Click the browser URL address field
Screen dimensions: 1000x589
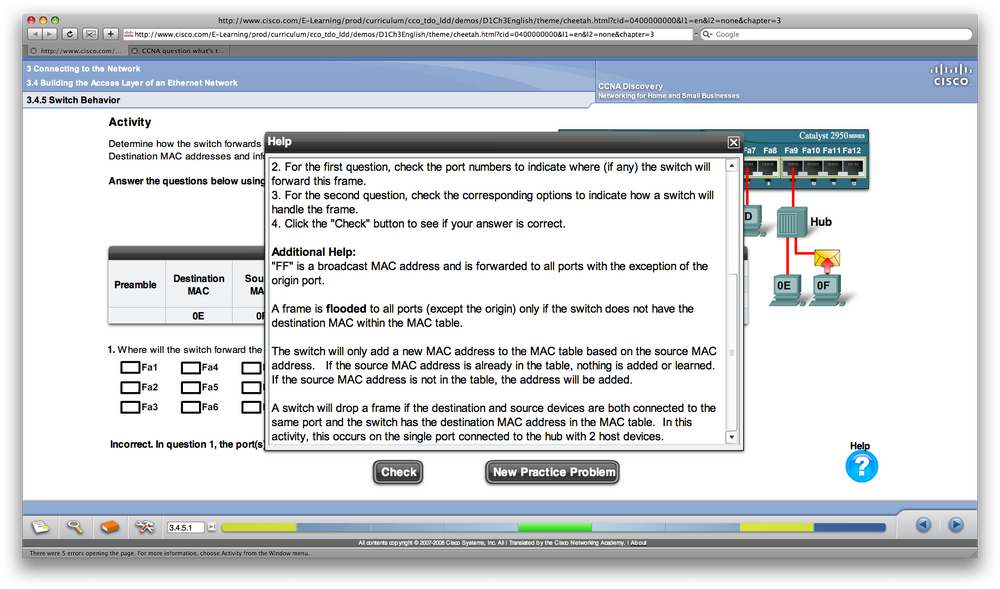408,34
